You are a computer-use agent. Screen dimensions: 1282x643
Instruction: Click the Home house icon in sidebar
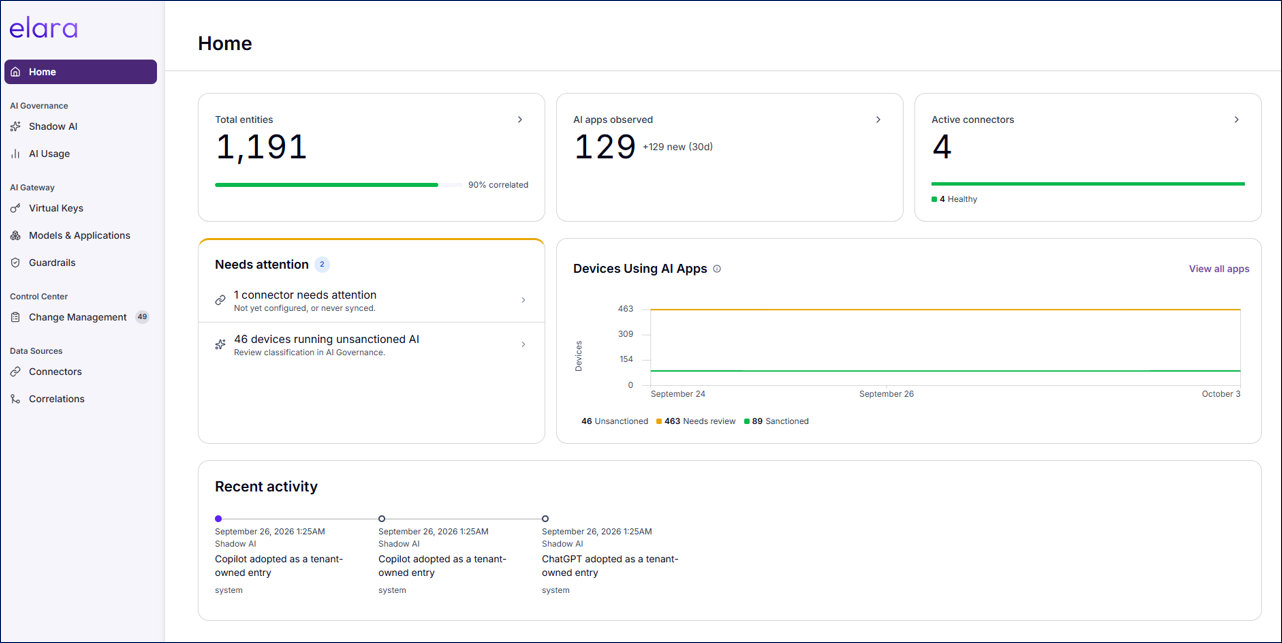[15, 72]
